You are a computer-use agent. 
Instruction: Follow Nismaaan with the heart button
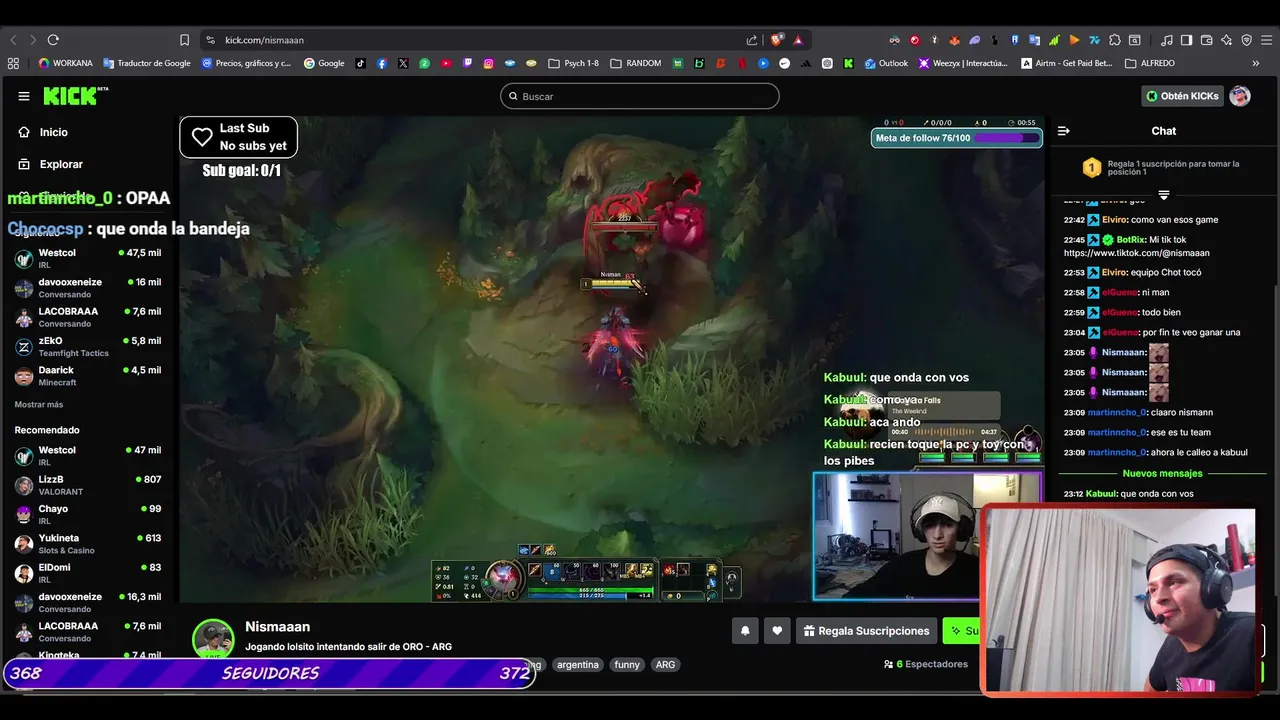click(x=777, y=631)
